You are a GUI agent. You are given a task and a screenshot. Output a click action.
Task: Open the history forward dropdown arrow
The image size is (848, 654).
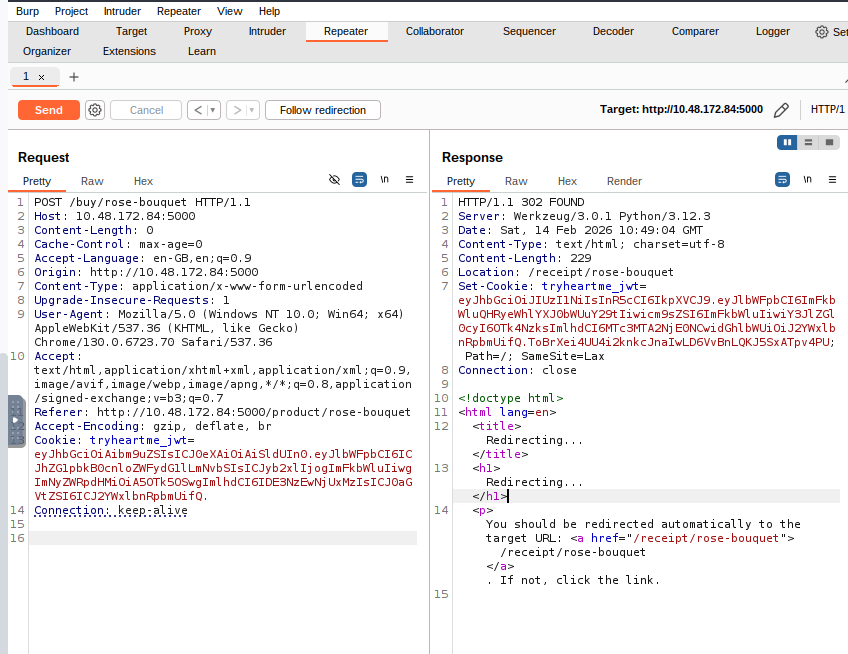(x=252, y=110)
